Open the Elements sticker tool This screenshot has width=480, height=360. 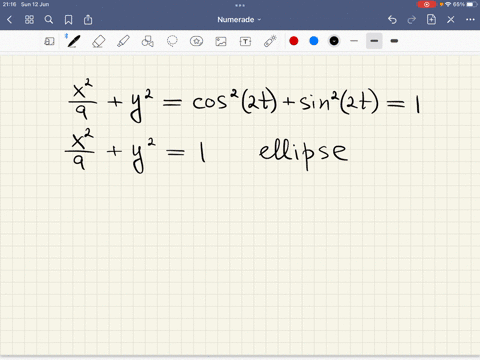point(196,41)
